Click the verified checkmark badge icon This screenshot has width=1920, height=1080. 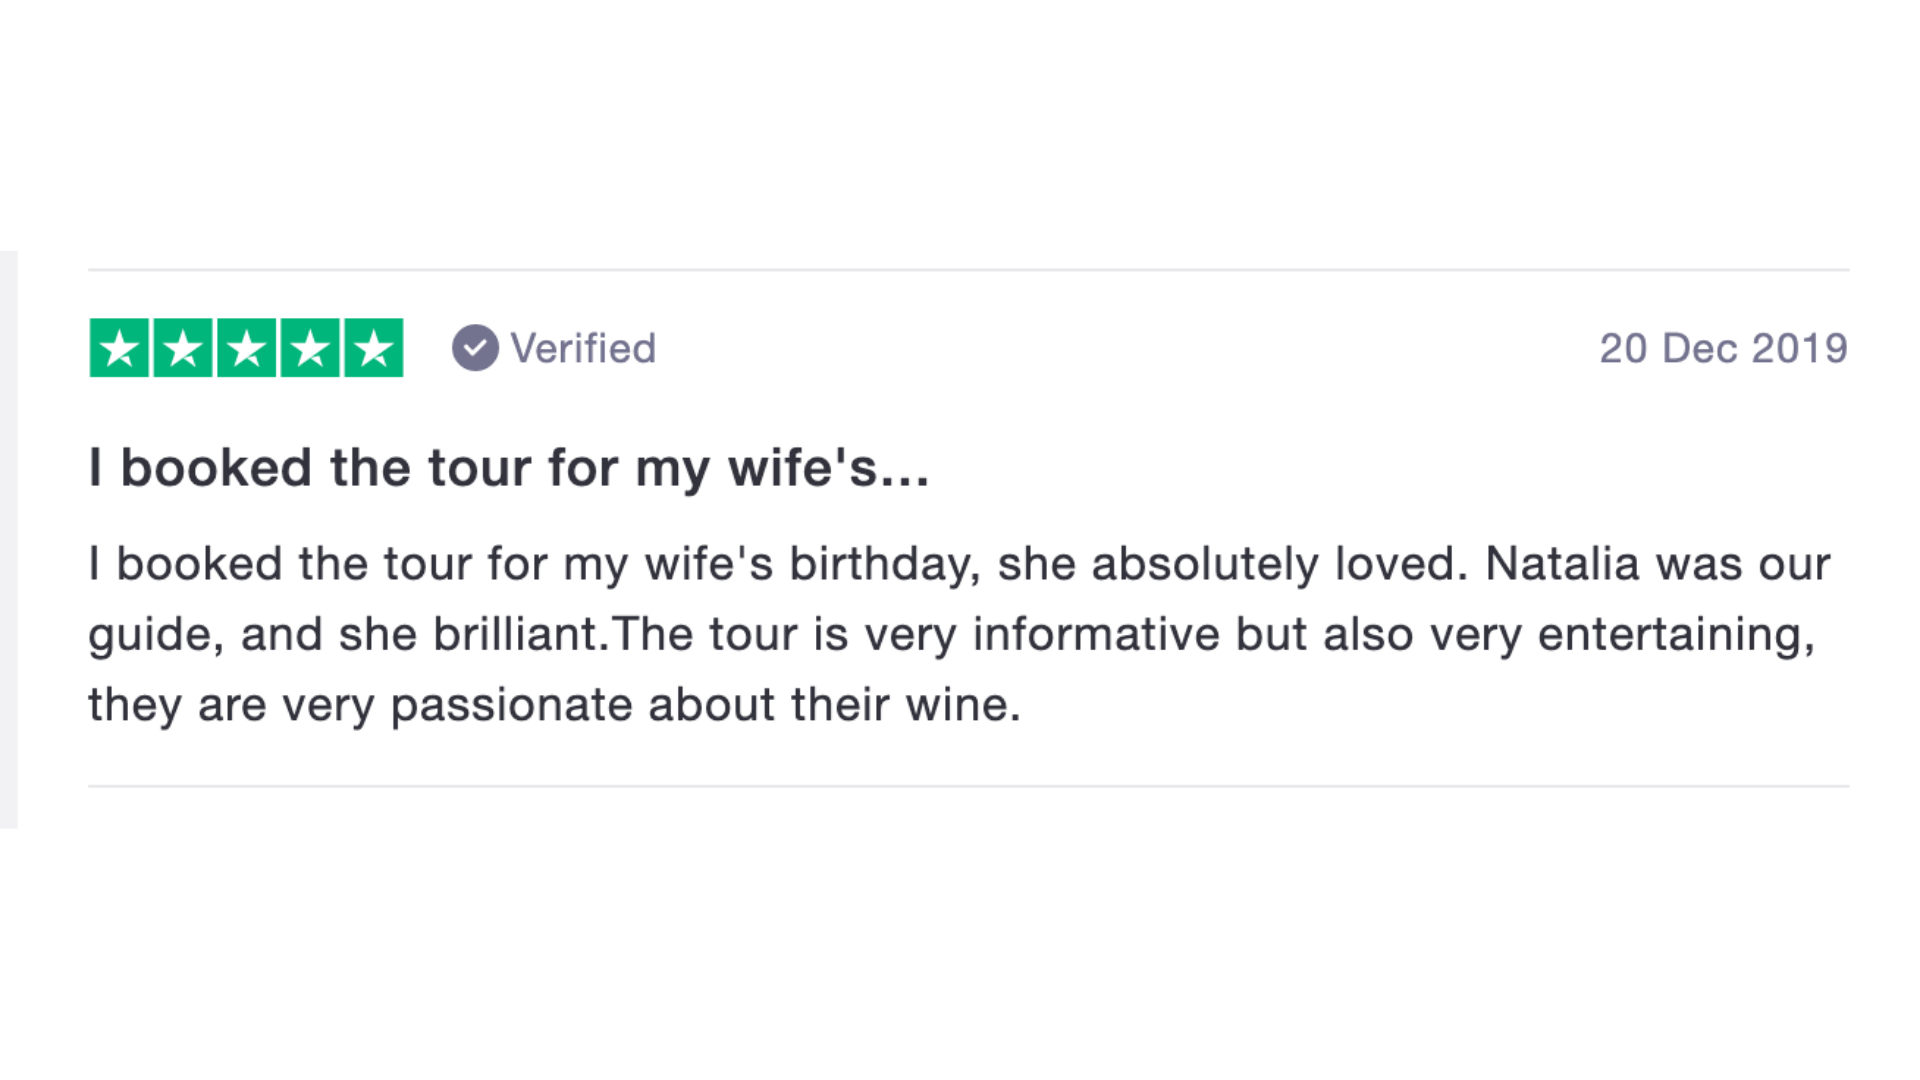475,348
